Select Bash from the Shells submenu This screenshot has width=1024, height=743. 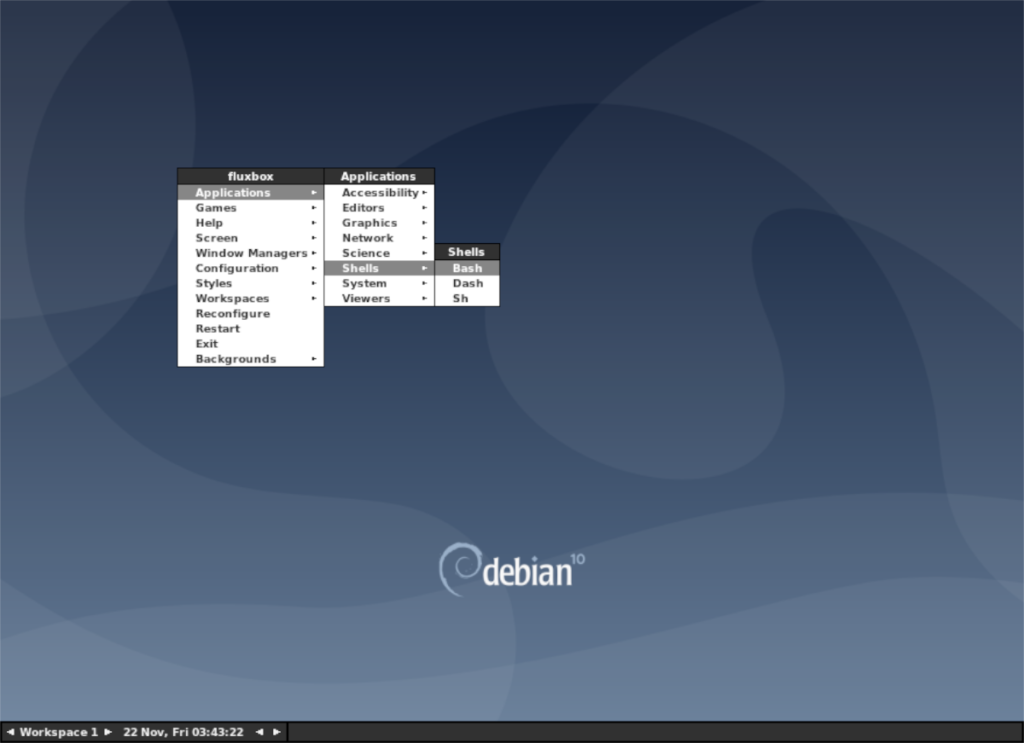[x=466, y=268]
